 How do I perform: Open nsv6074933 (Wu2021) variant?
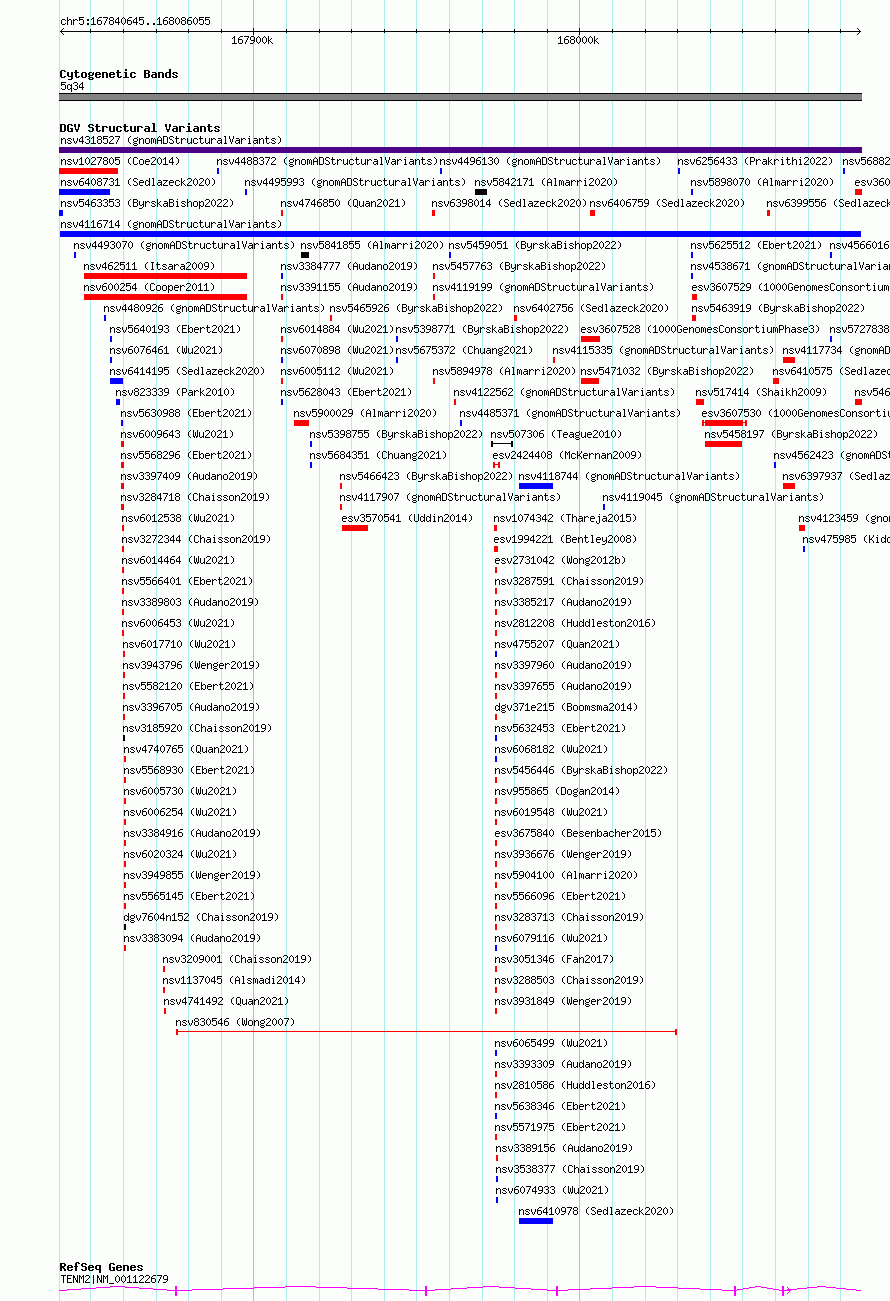coord(552,1190)
